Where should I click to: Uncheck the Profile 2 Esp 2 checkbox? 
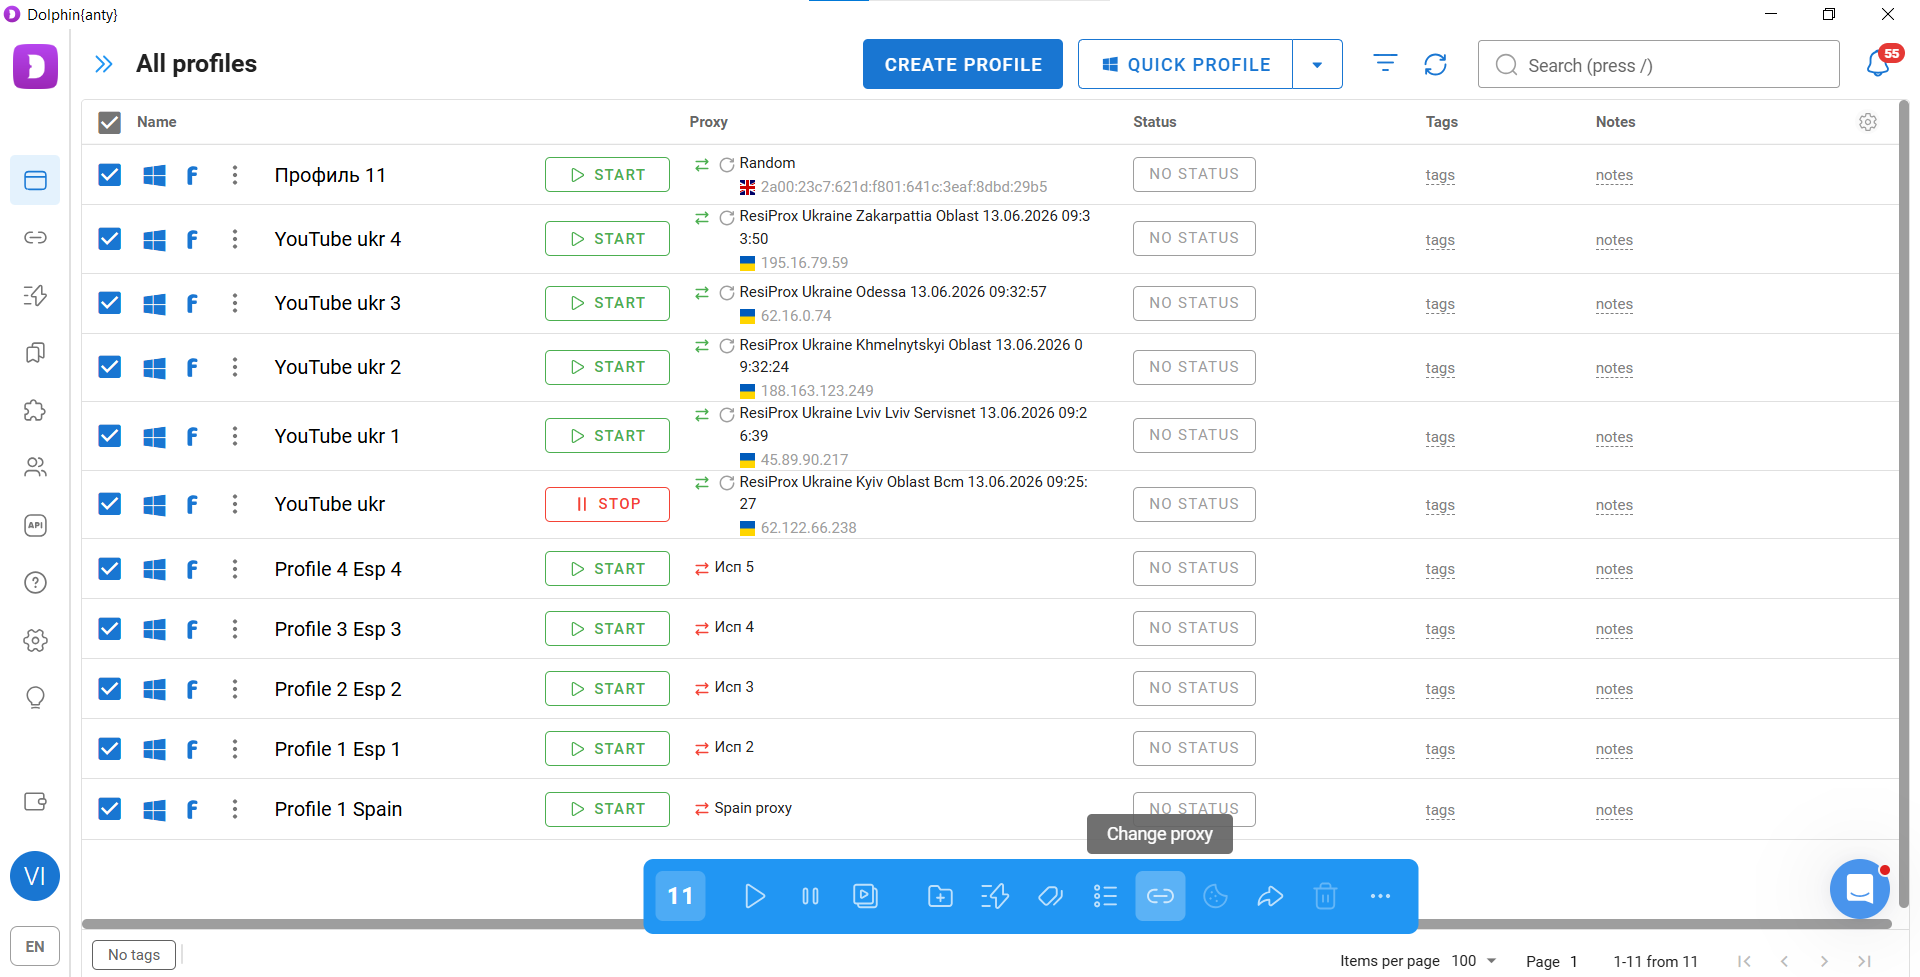(x=110, y=689)
